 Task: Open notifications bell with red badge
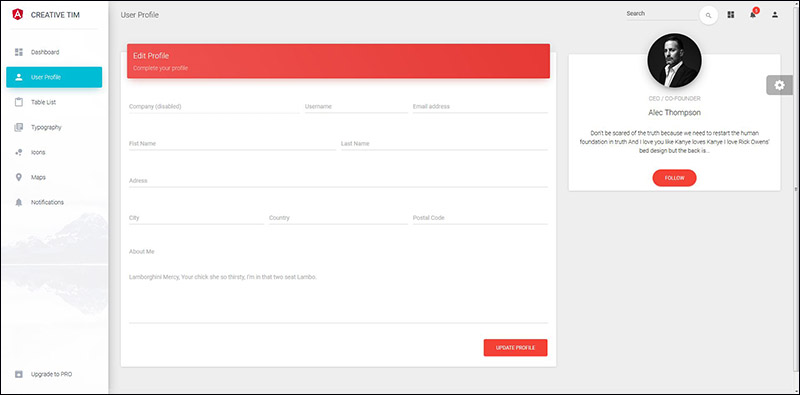click(753, 14)
